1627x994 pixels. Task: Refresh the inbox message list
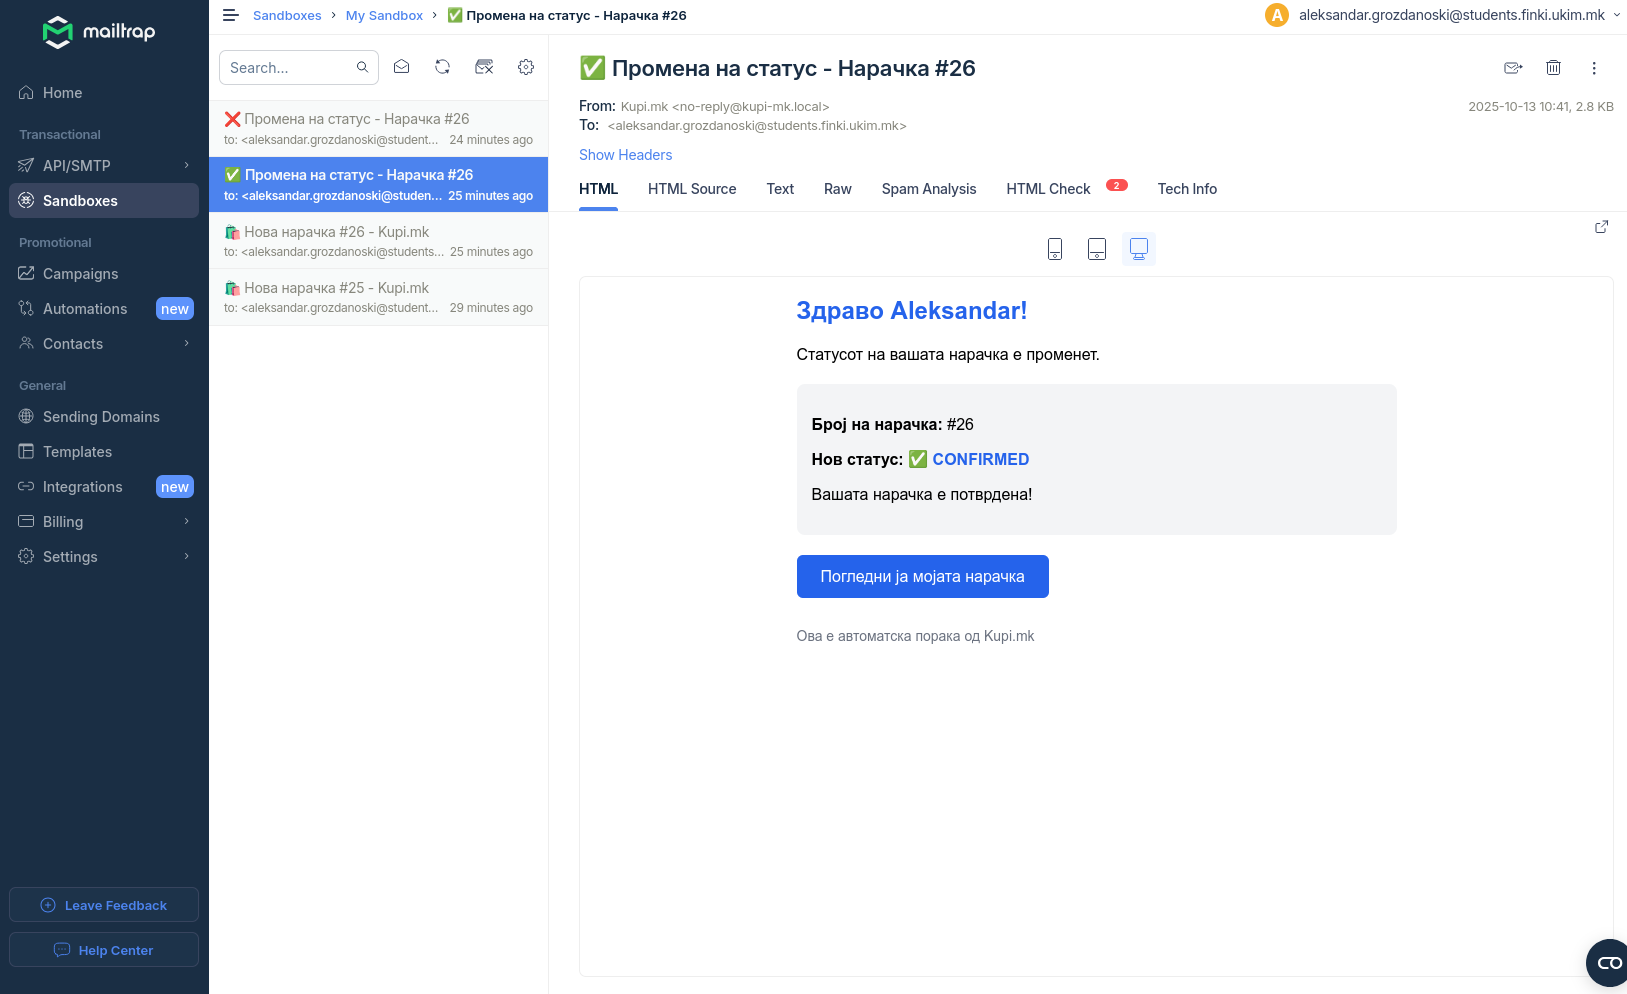tap(442, 67)
